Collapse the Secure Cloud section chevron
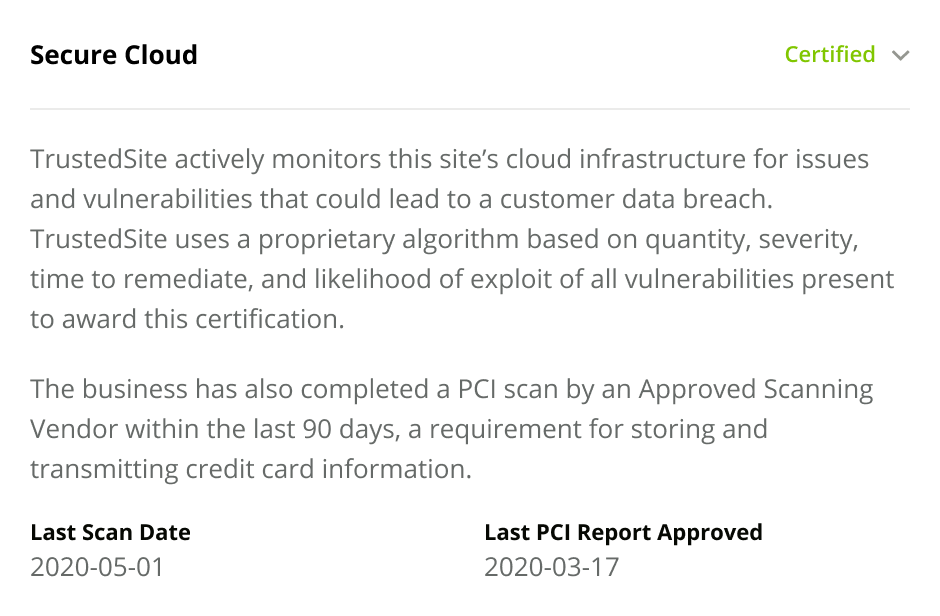This screenshot has width=940, height=616. pyautogui.click(x=900, y=56)
